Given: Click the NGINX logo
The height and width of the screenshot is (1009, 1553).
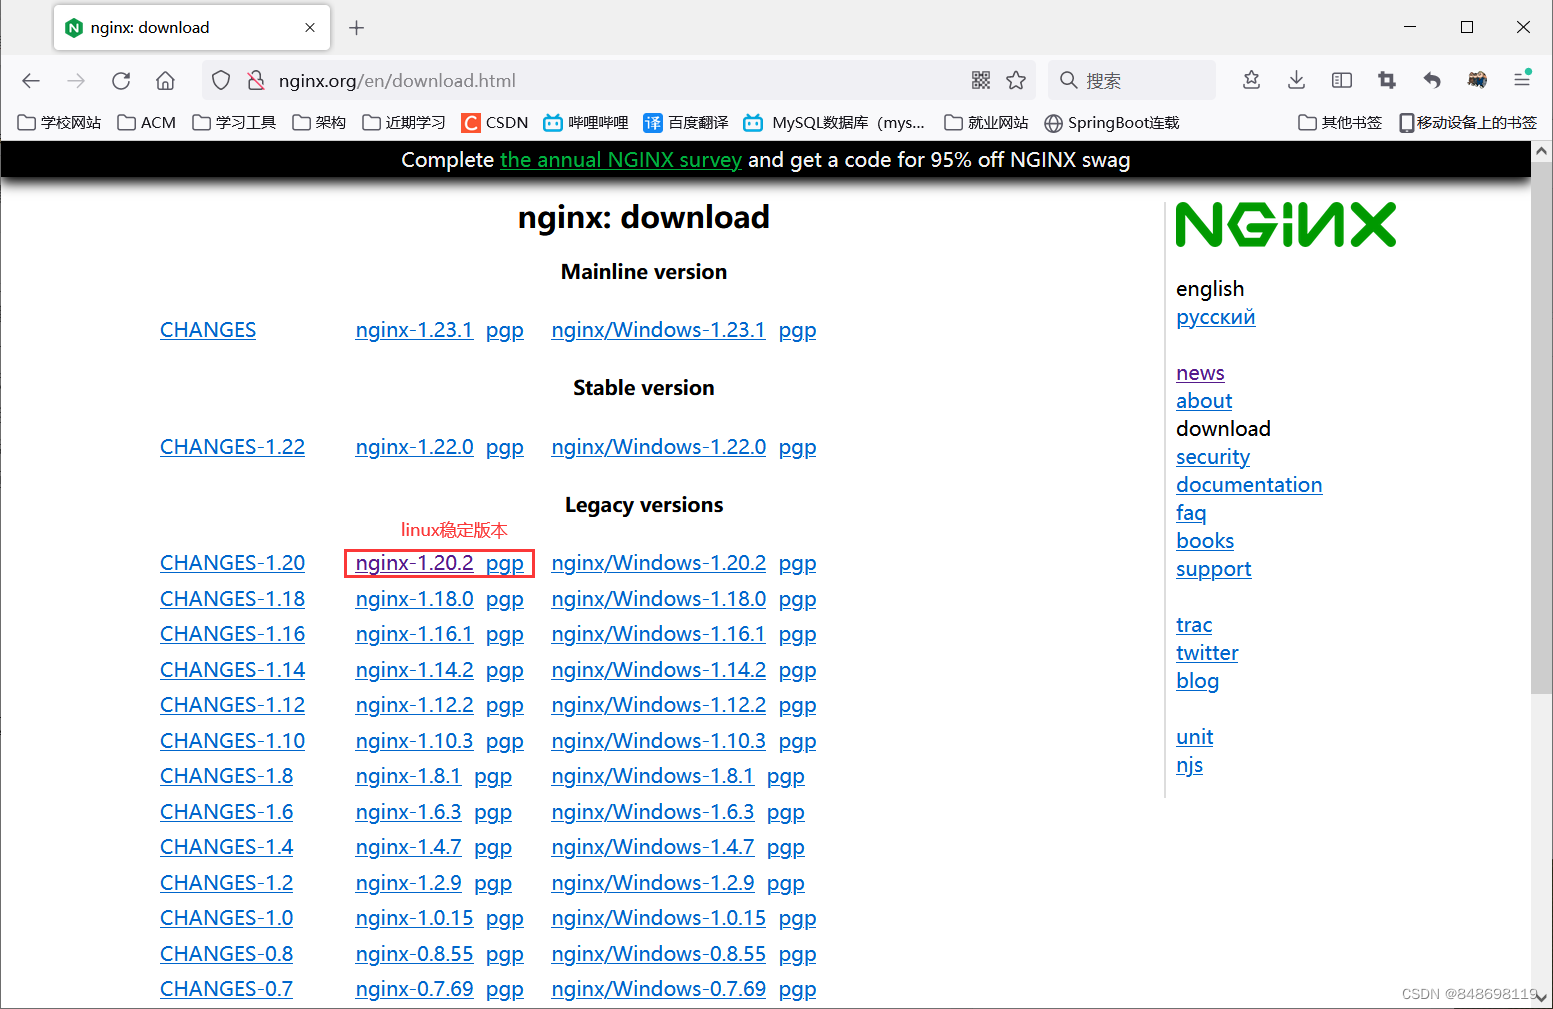Looking at the screenshot, I should pyautogui.click(x=1285, y=225).
